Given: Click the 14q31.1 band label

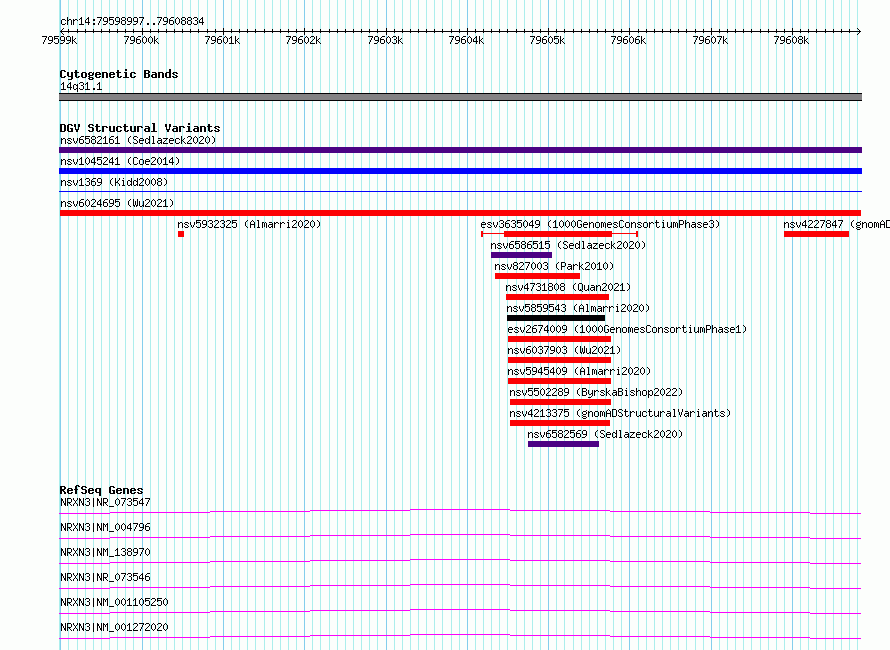Looking at the screenshot, I should click(81, 86).
